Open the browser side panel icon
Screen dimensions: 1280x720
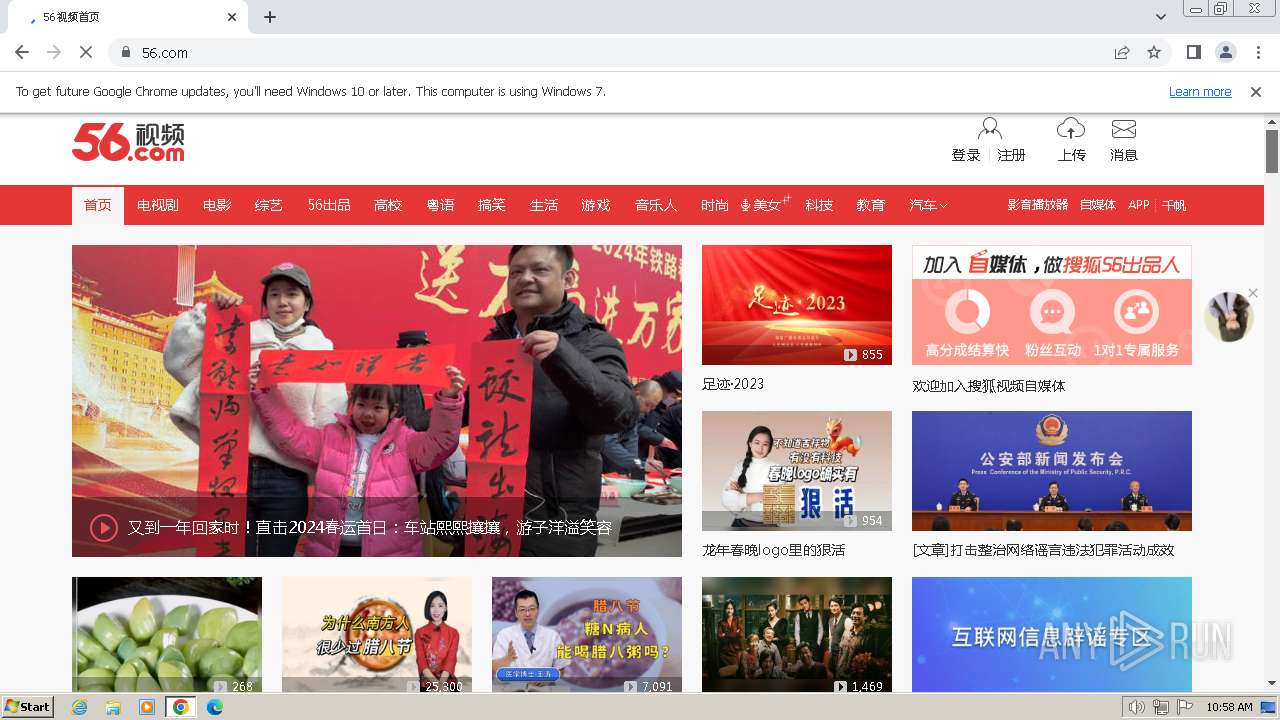1194,52
